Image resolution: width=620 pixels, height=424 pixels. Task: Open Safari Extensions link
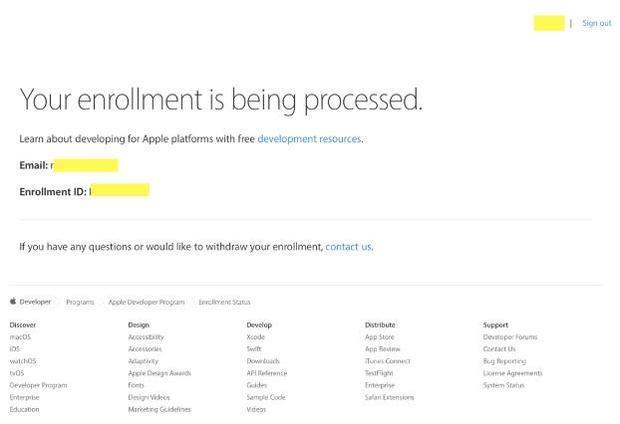389,397
